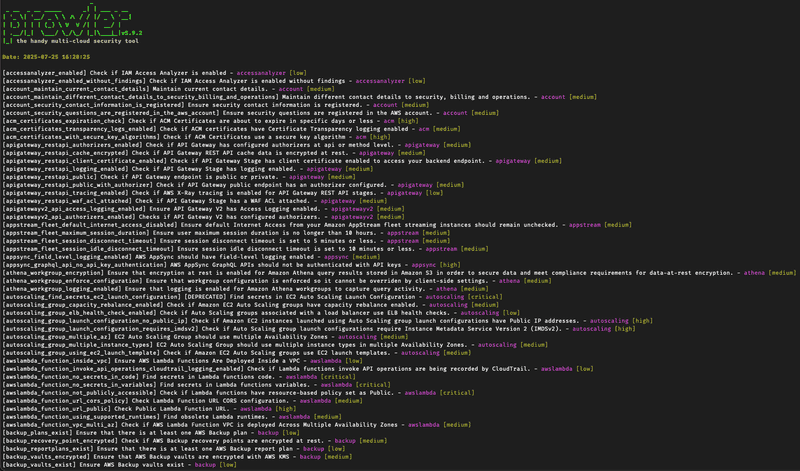Click [acm_certificates_with_secure_key_algorithms] check name
This screenshot has height=471, width=800.
(x=81, y=137)
